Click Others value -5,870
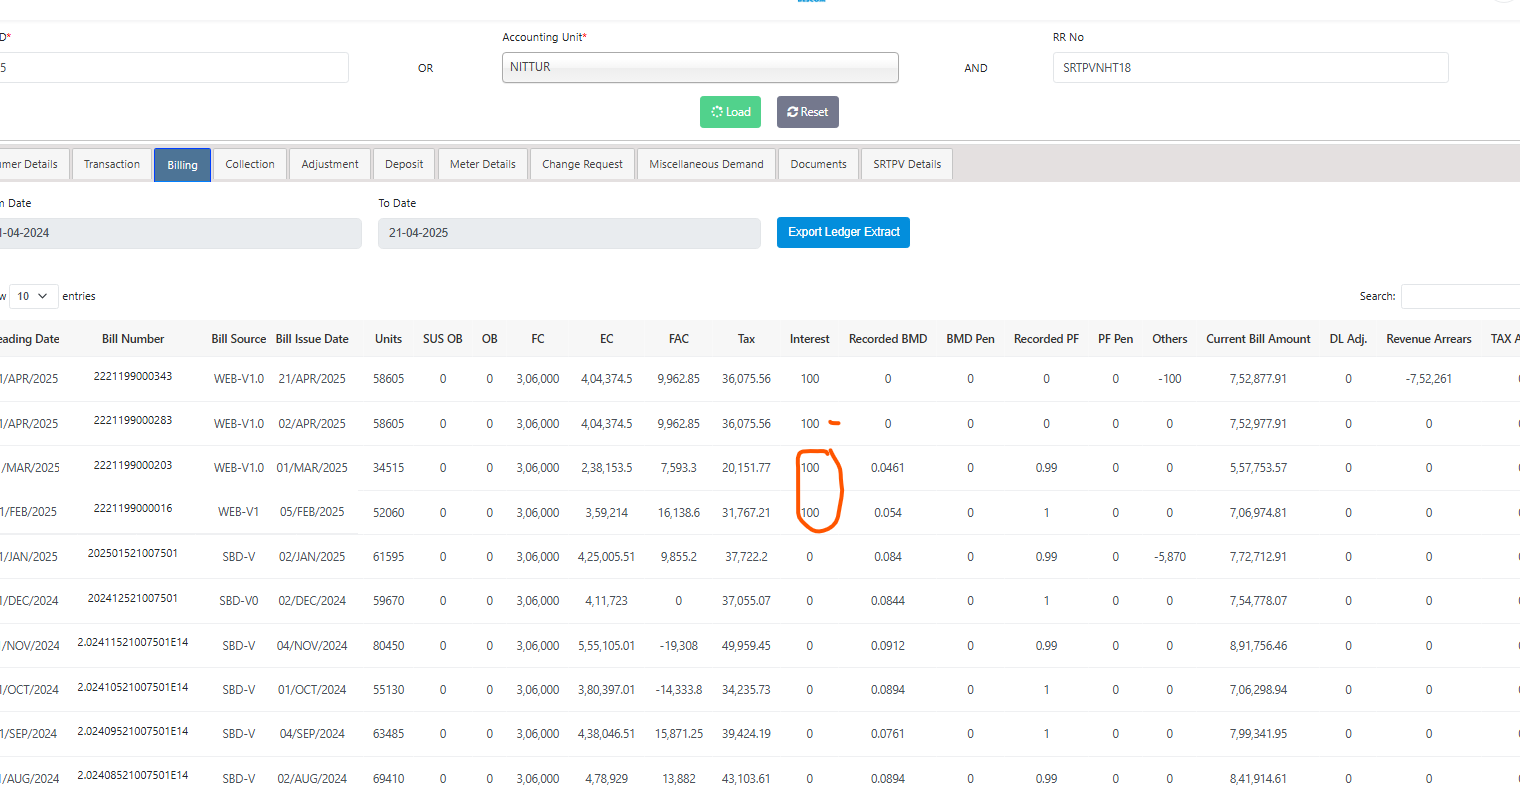Image resolution: width=1520 pixels, height=793 pixels. [x=1170, y=557]
